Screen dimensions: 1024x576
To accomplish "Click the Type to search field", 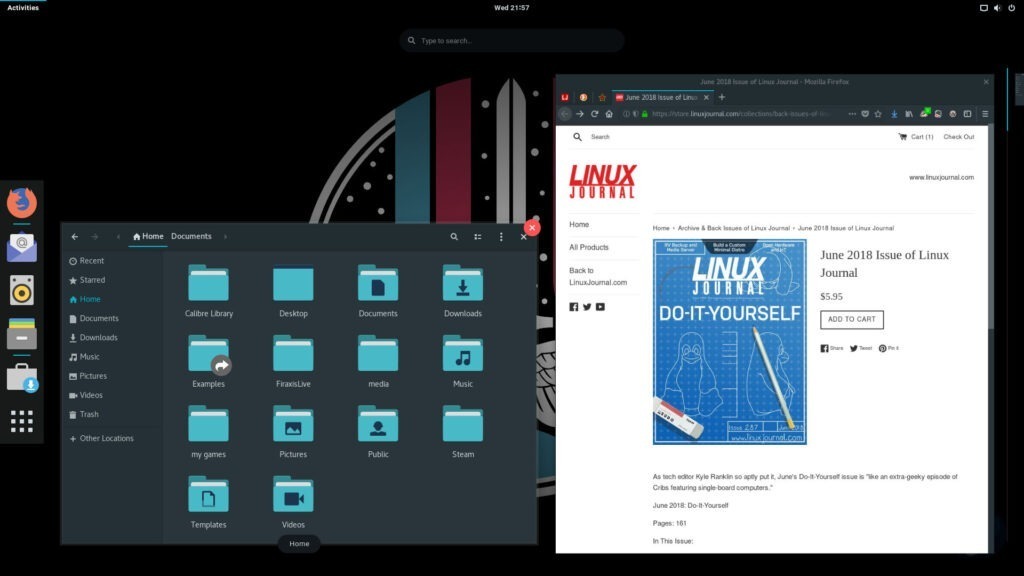I will 512,41.
